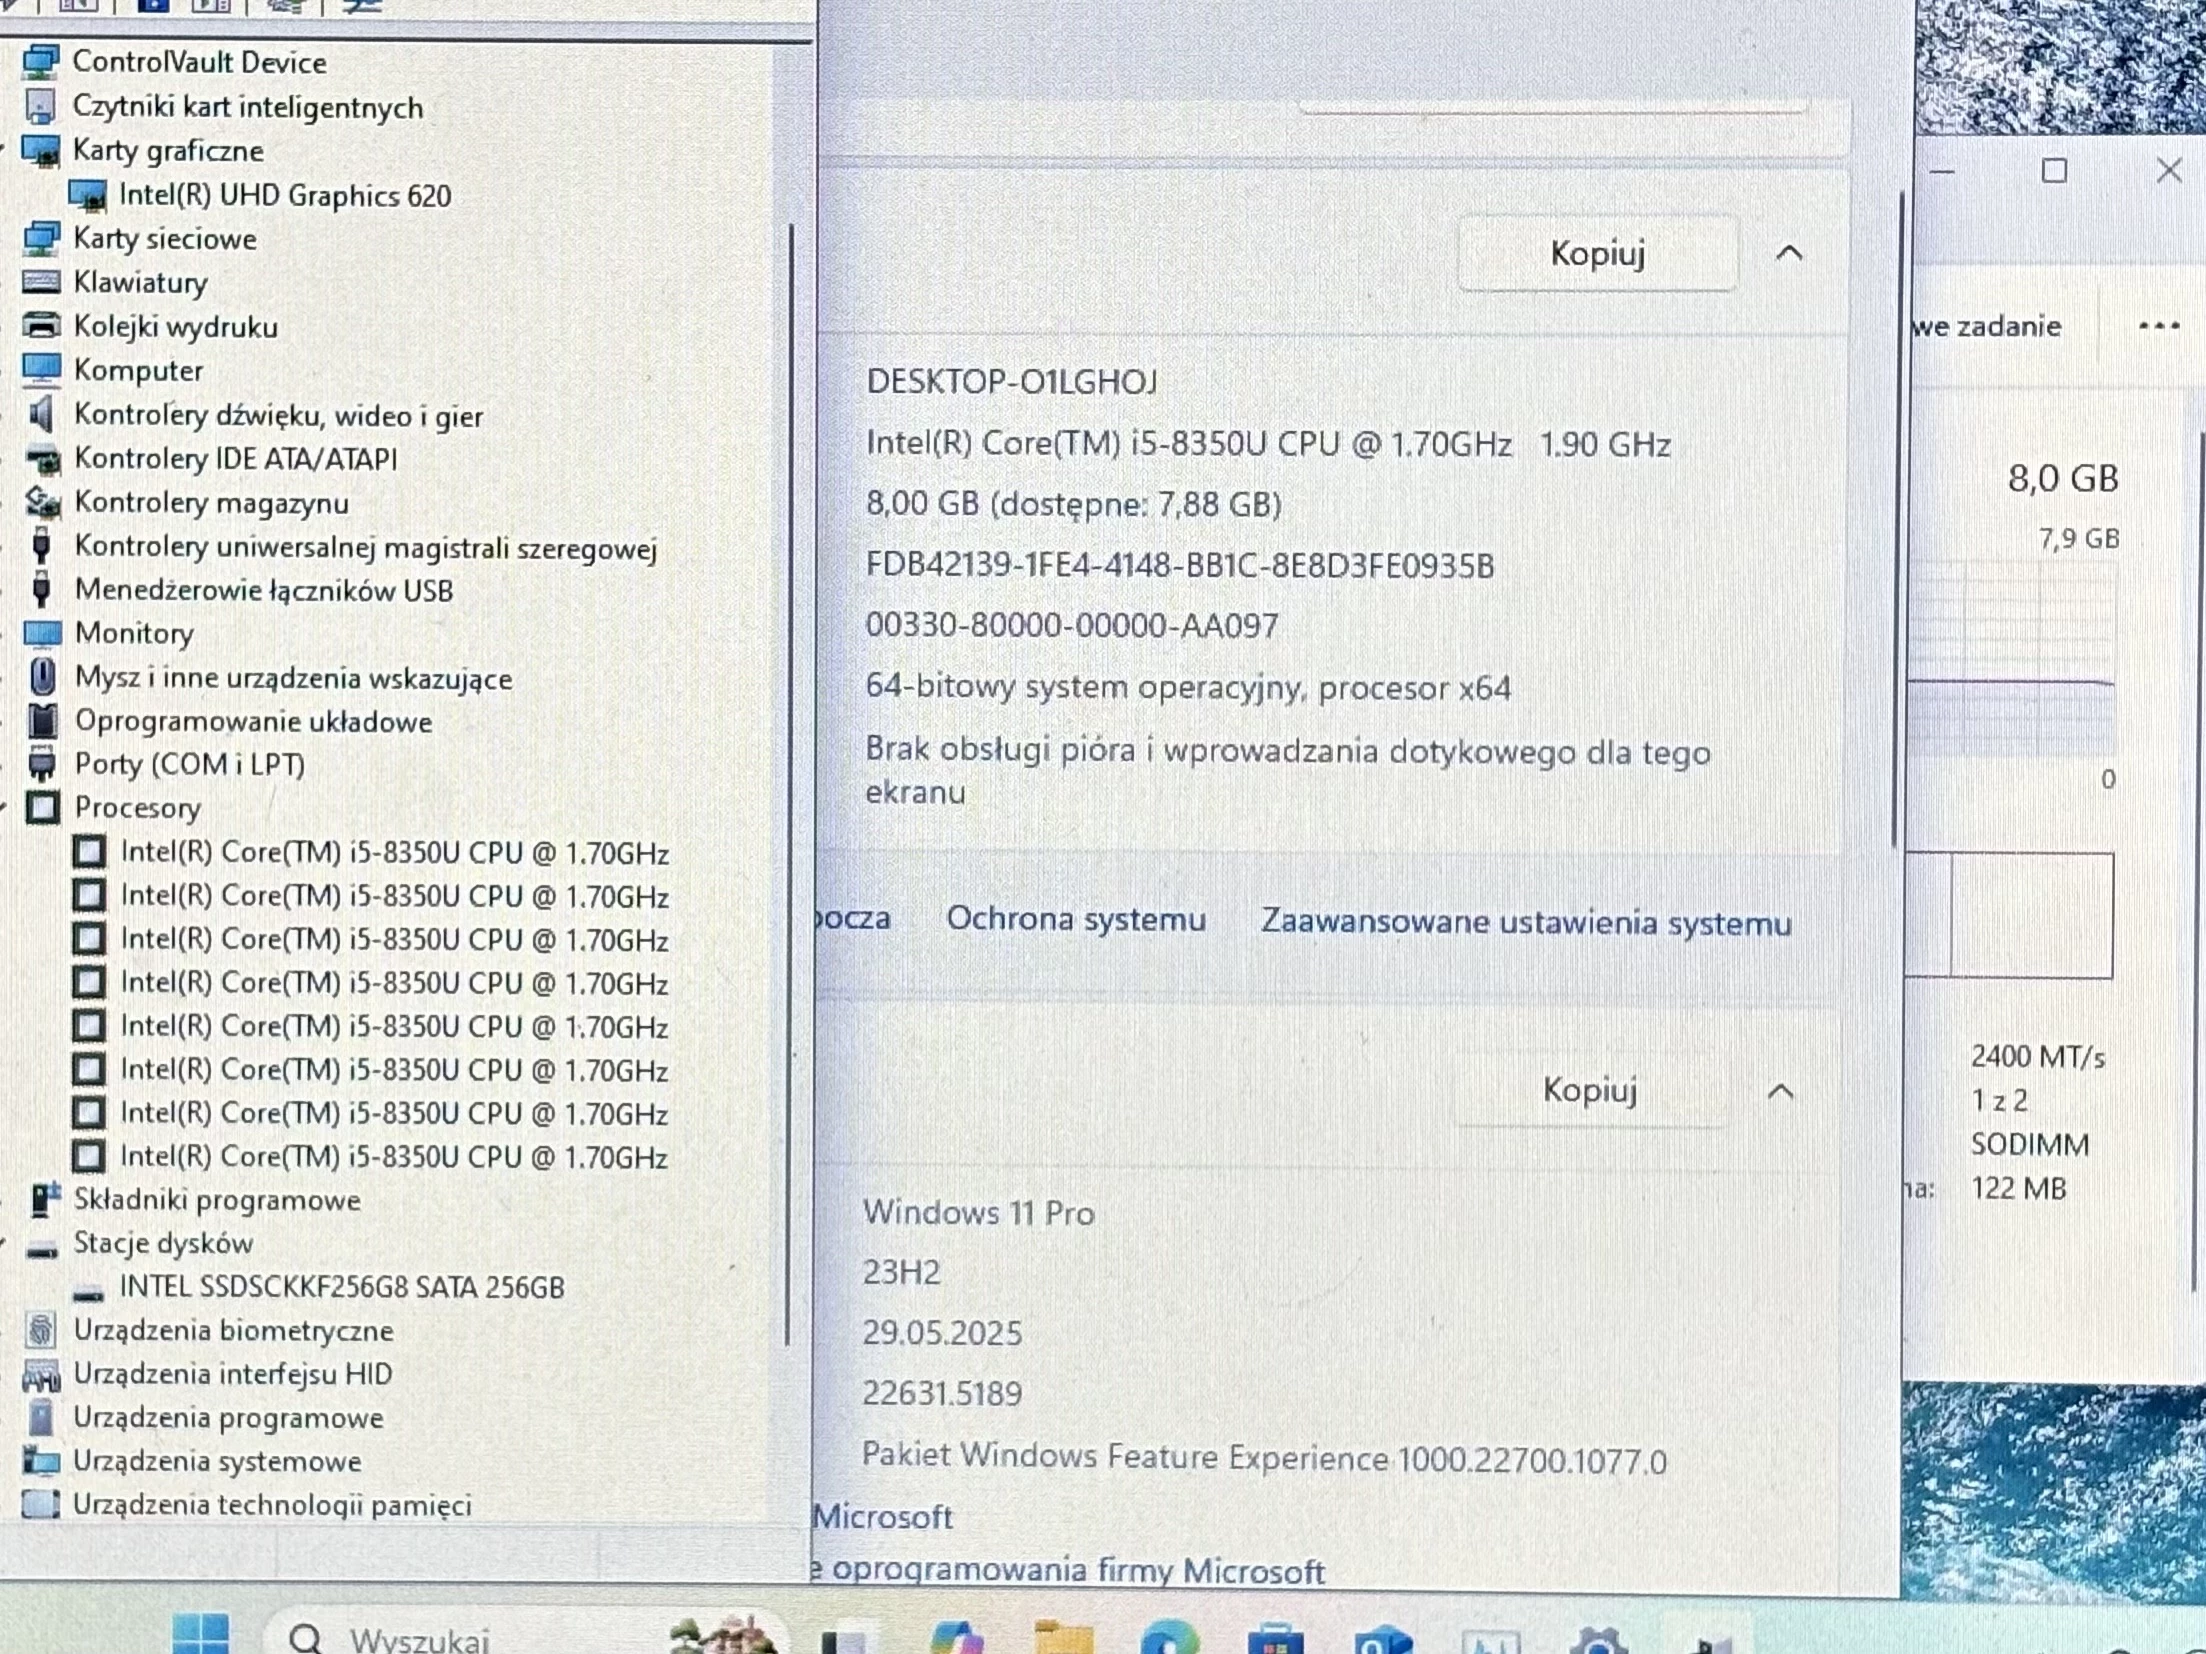The image size is (2206, 1654).
Task: Click the Karty graficzne category icon
Action: tap(41, 151)
